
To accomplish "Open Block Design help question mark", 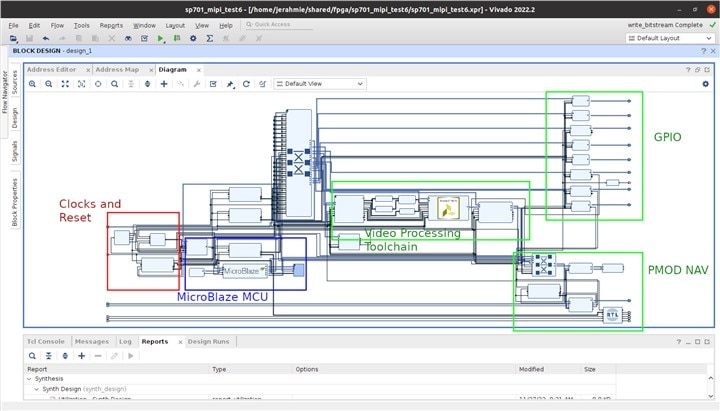I will point(703,51).
